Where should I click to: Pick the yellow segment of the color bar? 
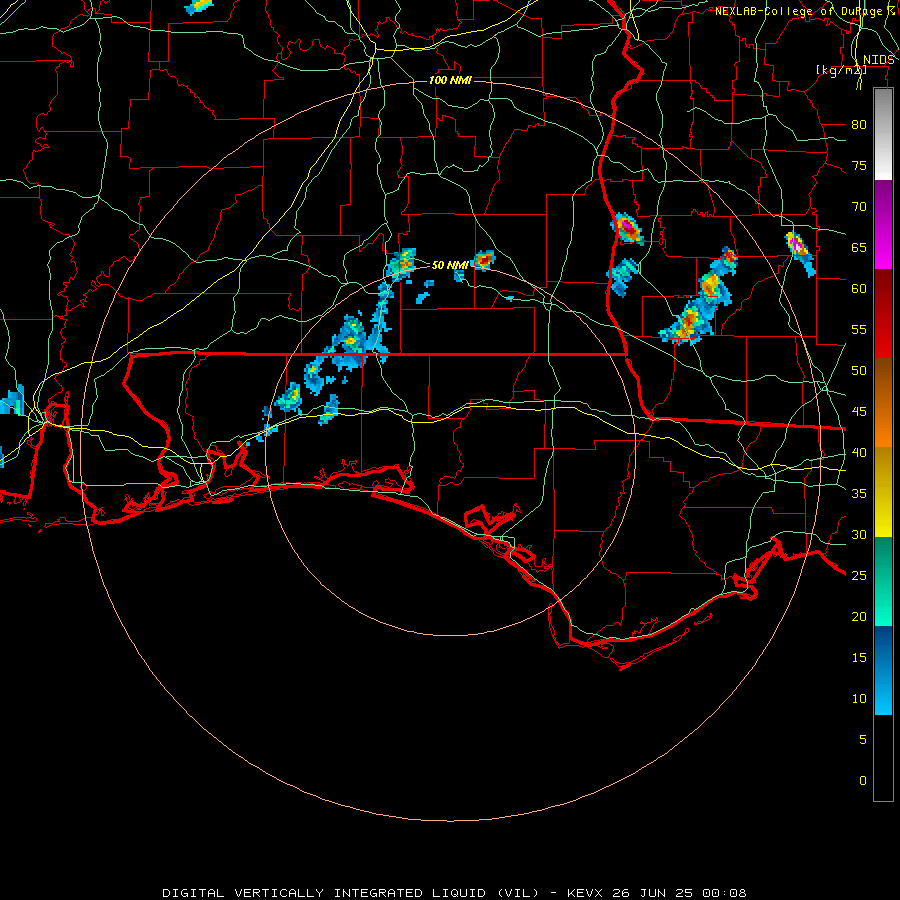coord(883,492)
